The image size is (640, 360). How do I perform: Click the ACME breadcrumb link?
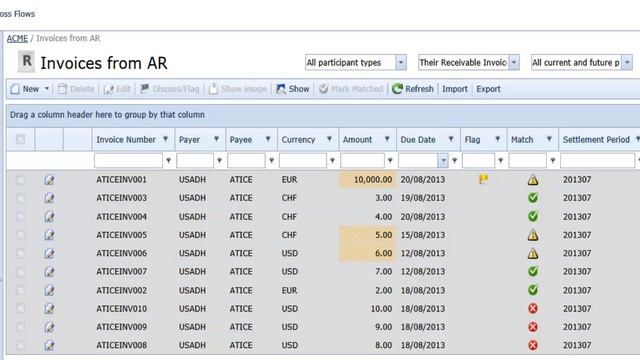click(x=17, y=38)
